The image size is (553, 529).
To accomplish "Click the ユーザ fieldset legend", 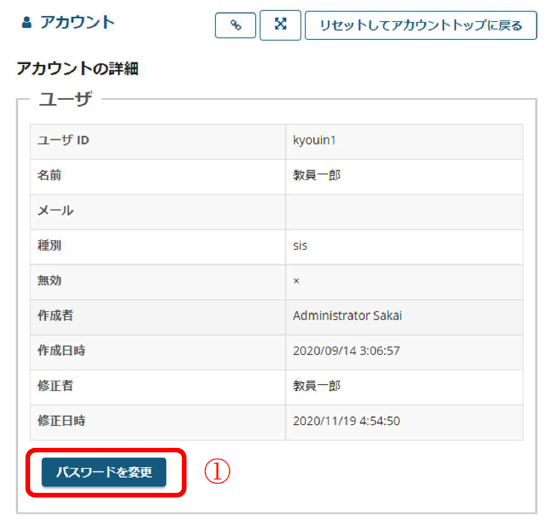I will click(66, 99).
